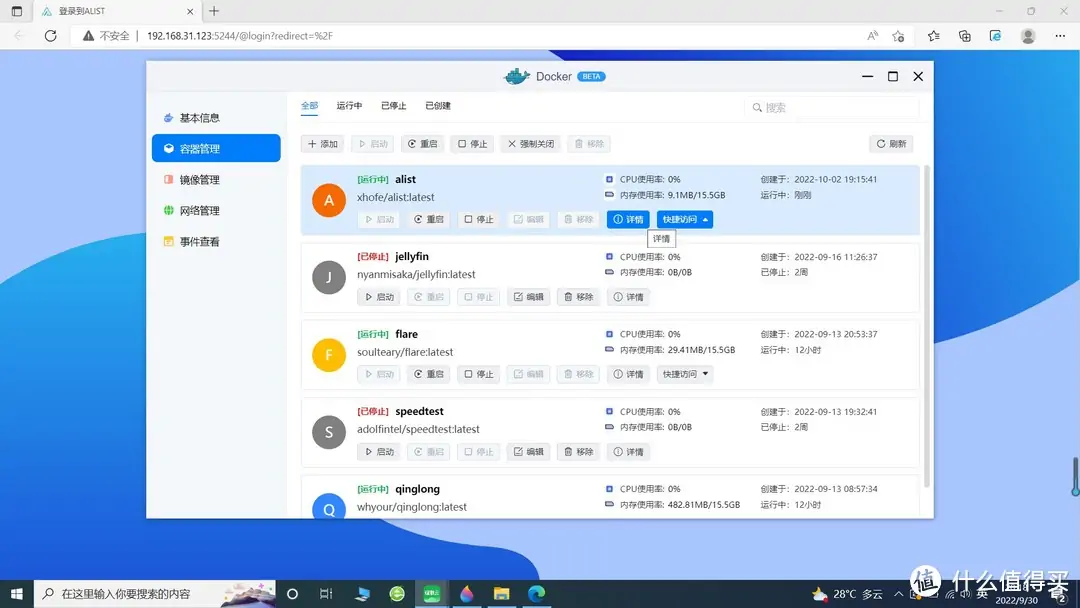Viewport: 1080px width, 608px height.
Task: Click the Docker whale logo in the title bar
Action: click(x=517, y=76)
